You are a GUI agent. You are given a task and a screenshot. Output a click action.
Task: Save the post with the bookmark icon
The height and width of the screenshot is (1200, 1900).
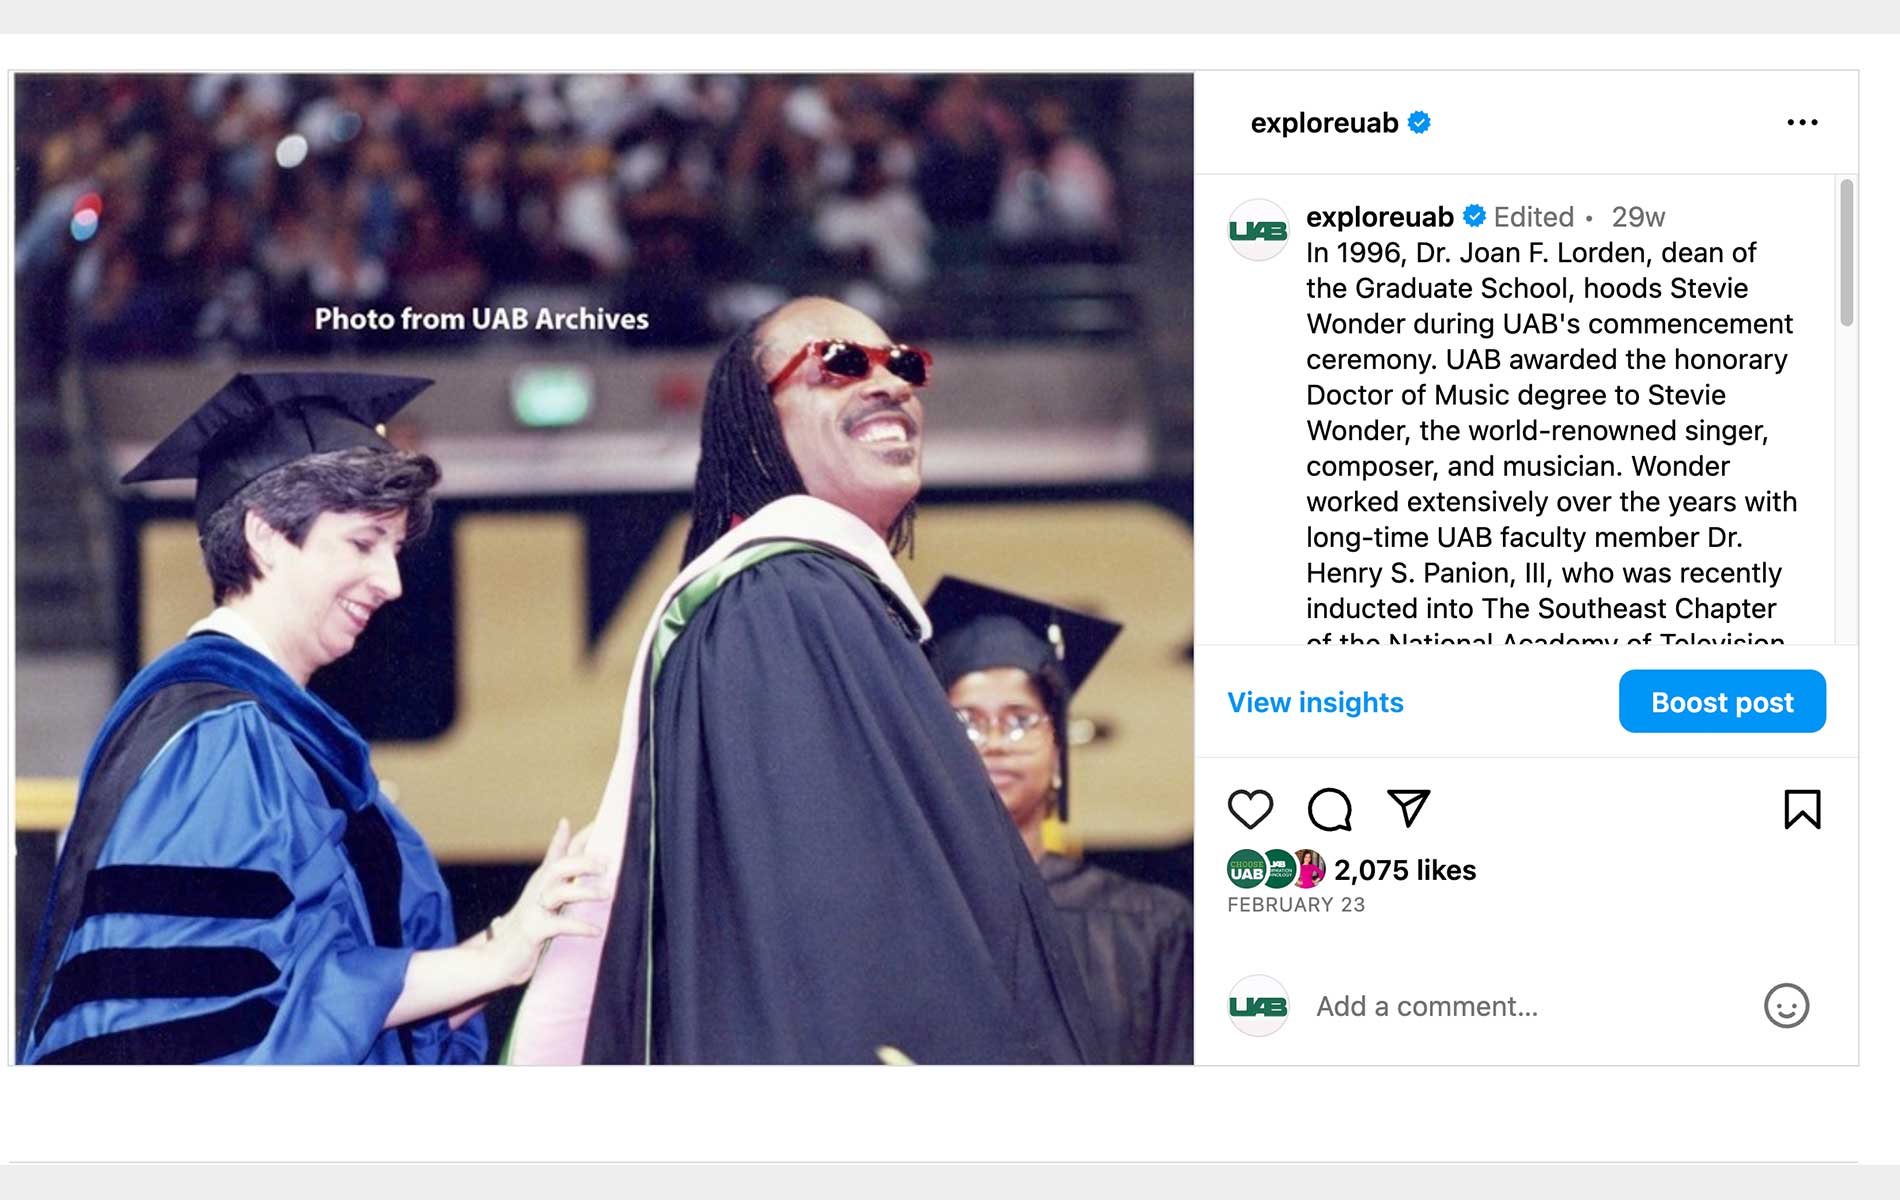1802,809
